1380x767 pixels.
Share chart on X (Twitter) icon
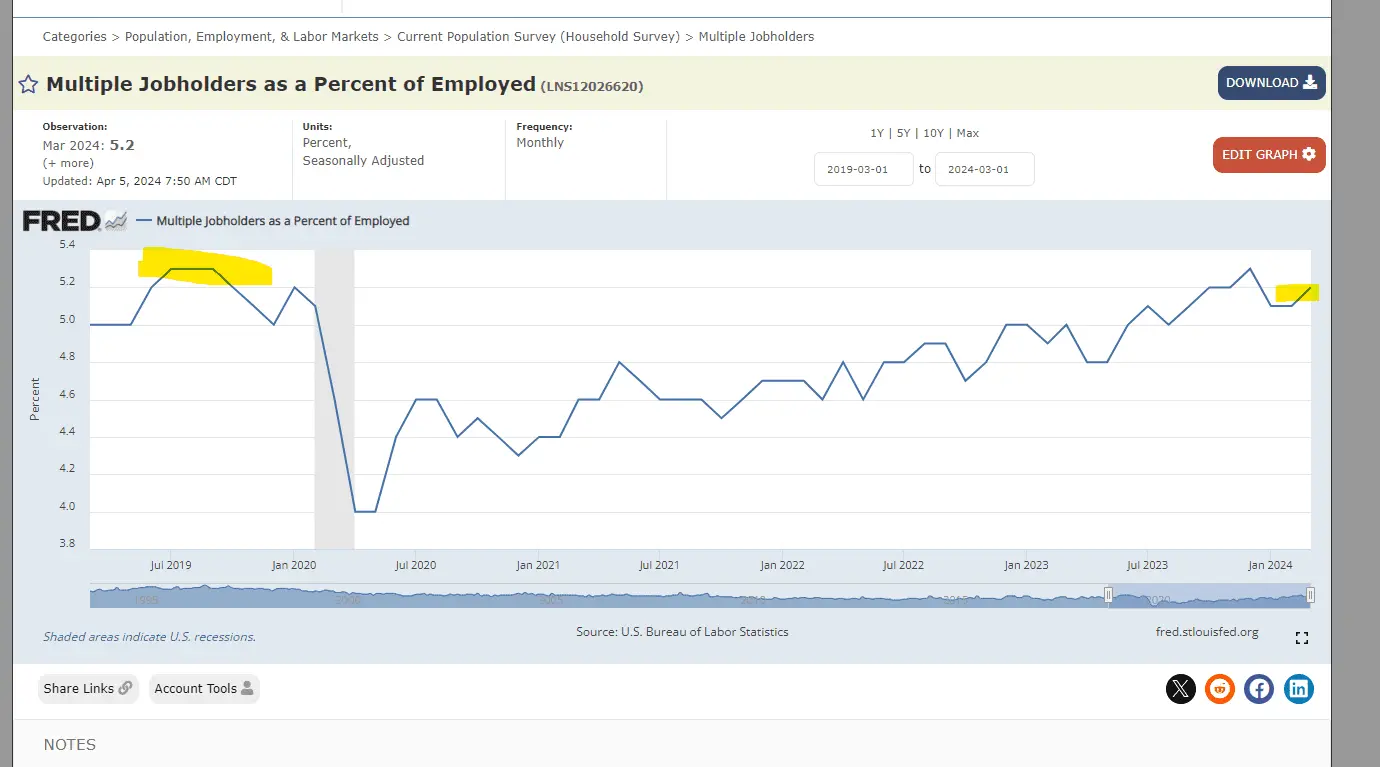(1181, 688)
